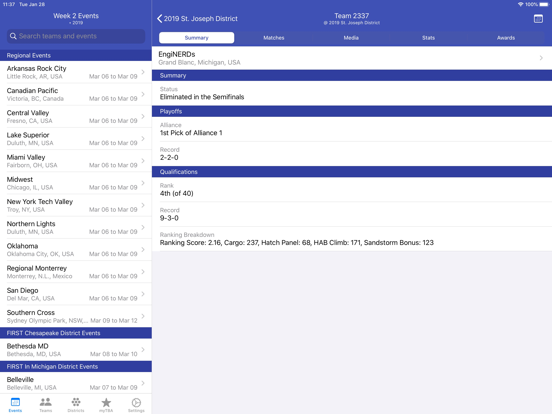
Task: Open Lake Superior event
Action: [x=76, y=139]
